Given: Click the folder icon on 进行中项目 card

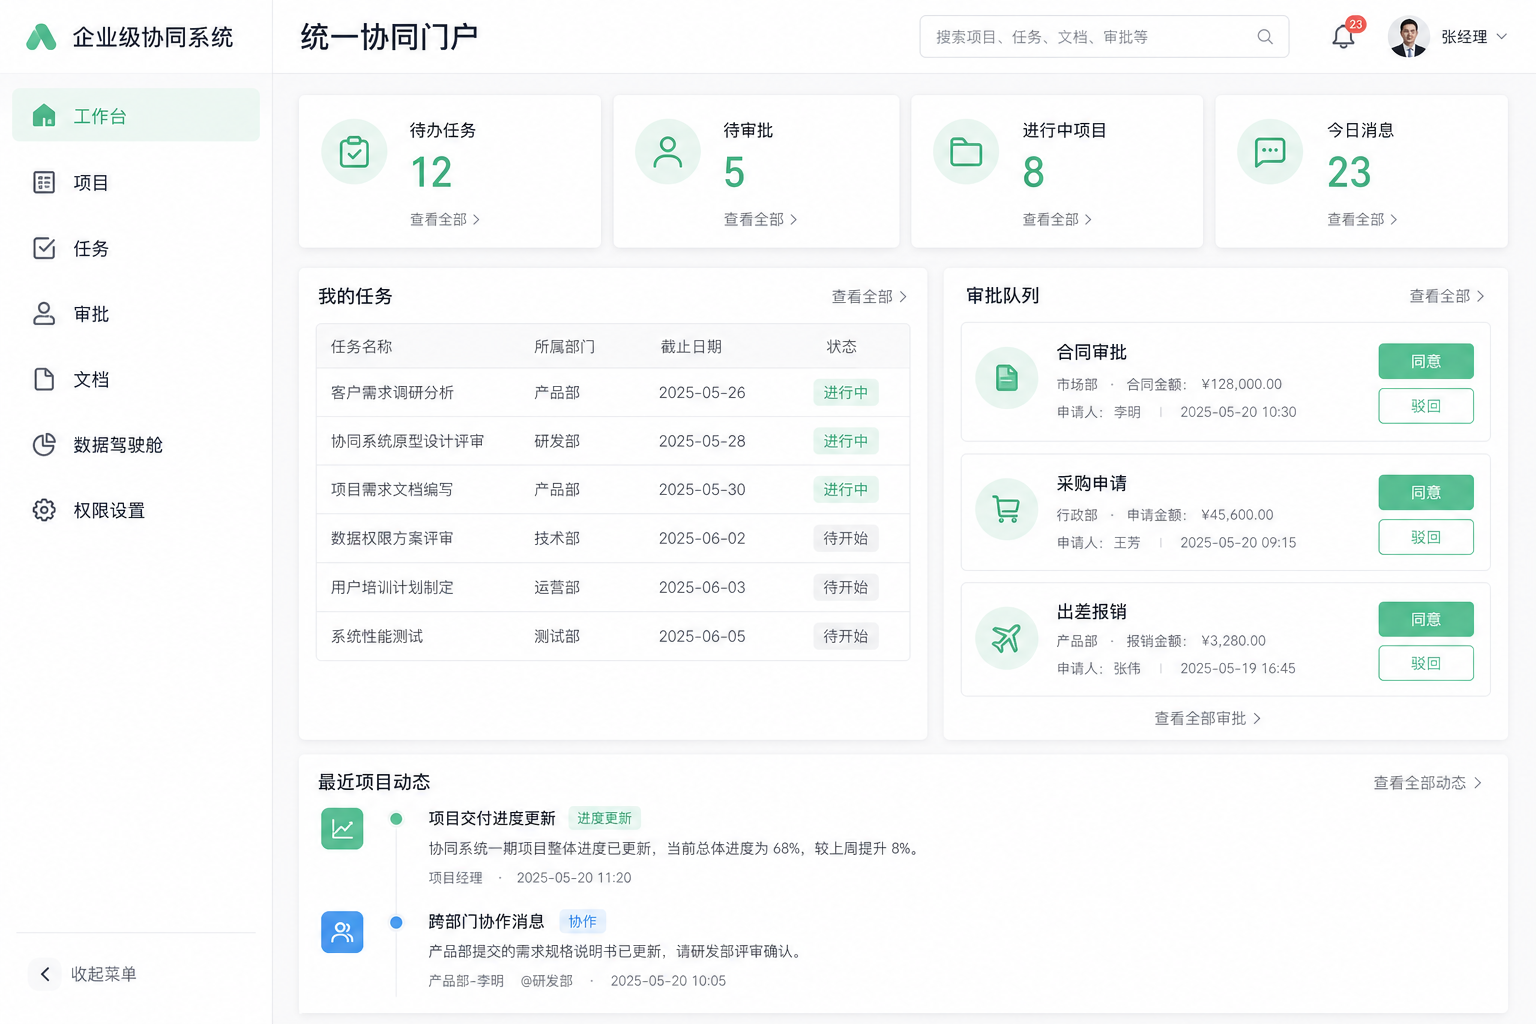Looking at the screenshot, I should pyautogui.click(x=966, y=152).
